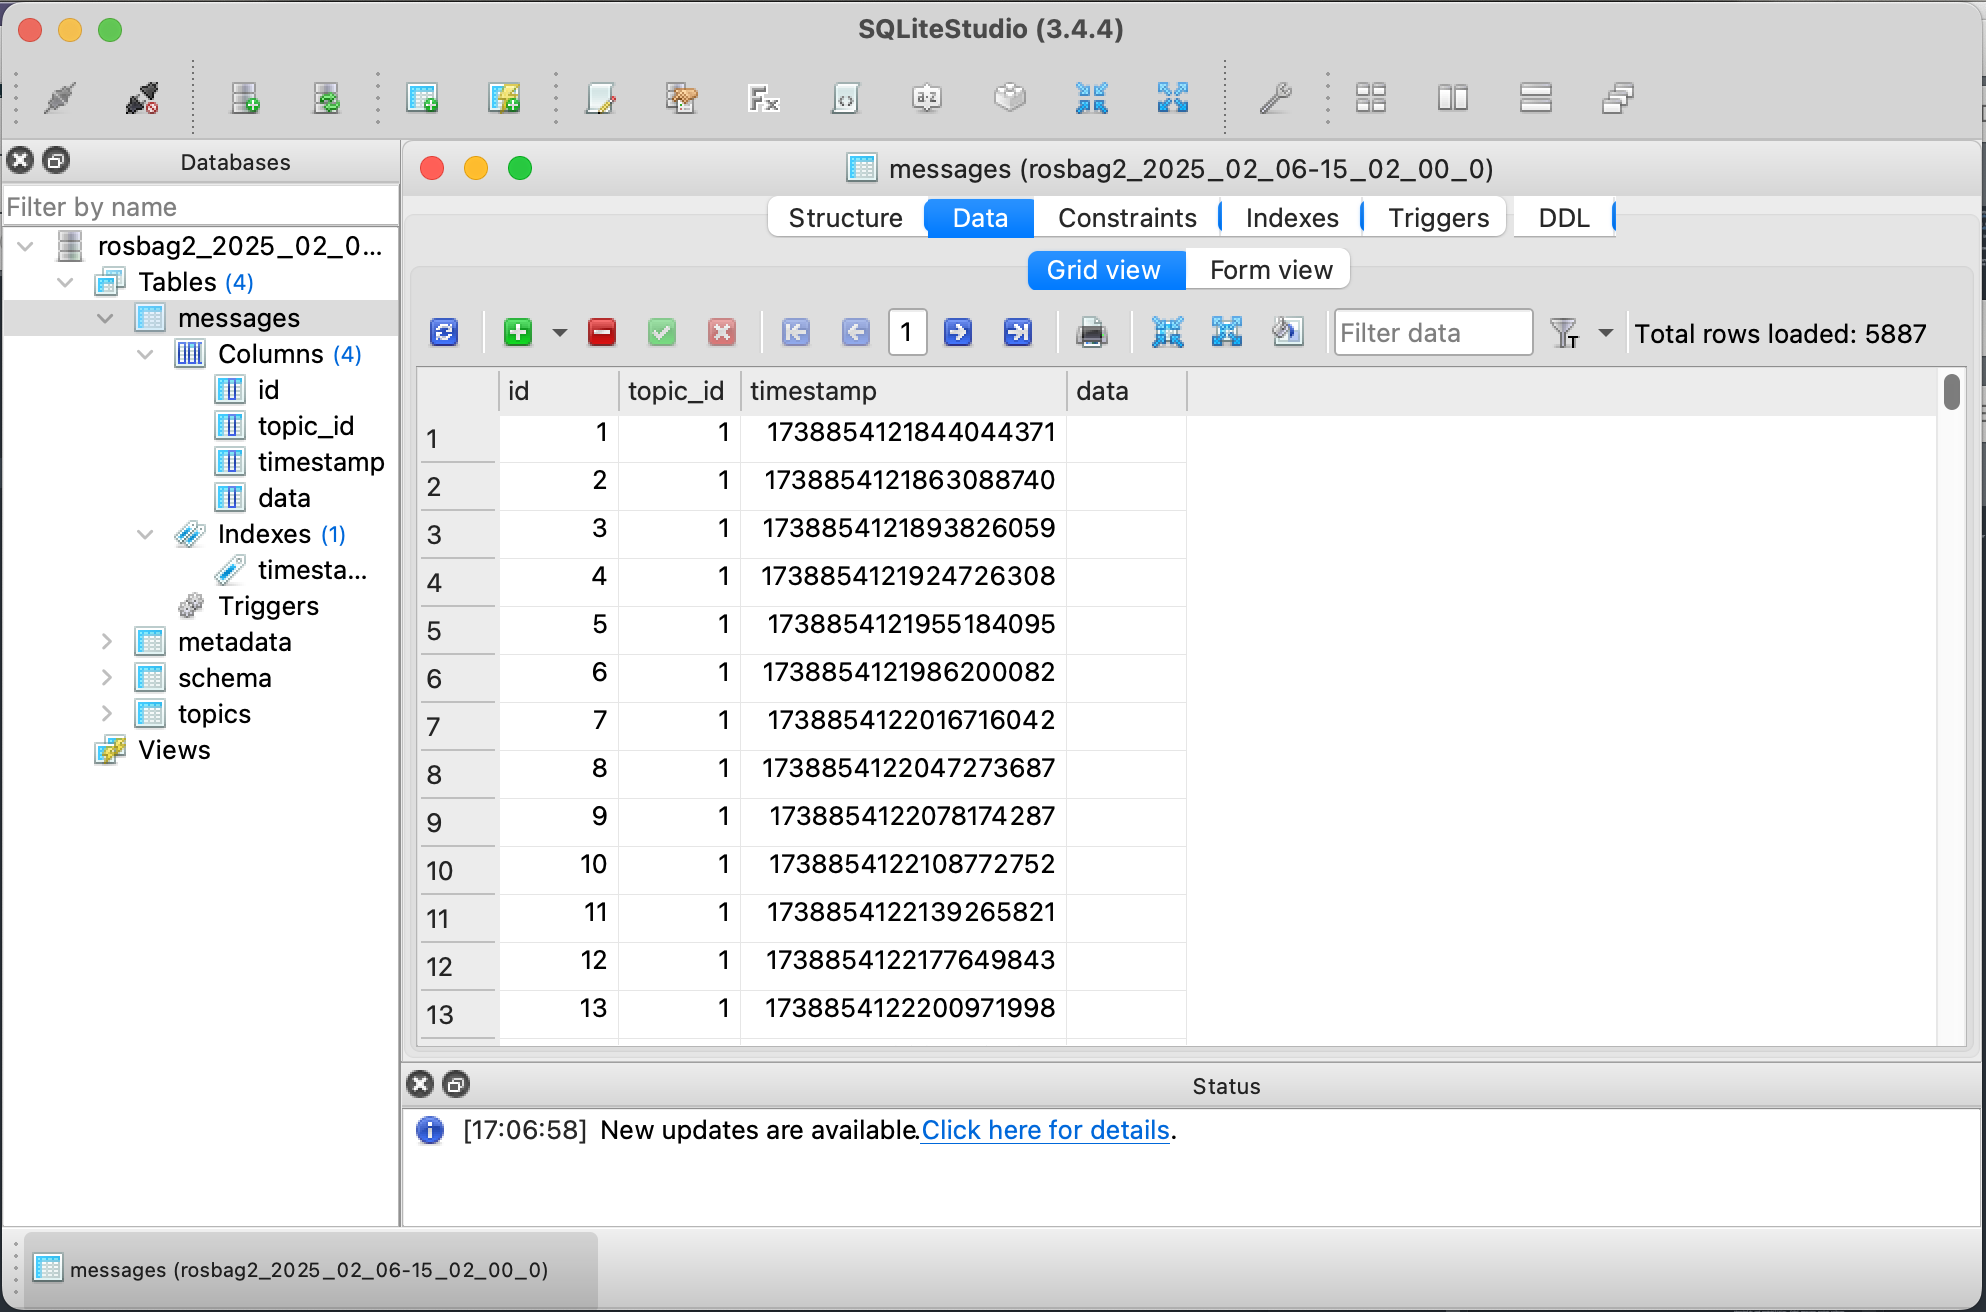Go to last data page

click(1018, 332)
